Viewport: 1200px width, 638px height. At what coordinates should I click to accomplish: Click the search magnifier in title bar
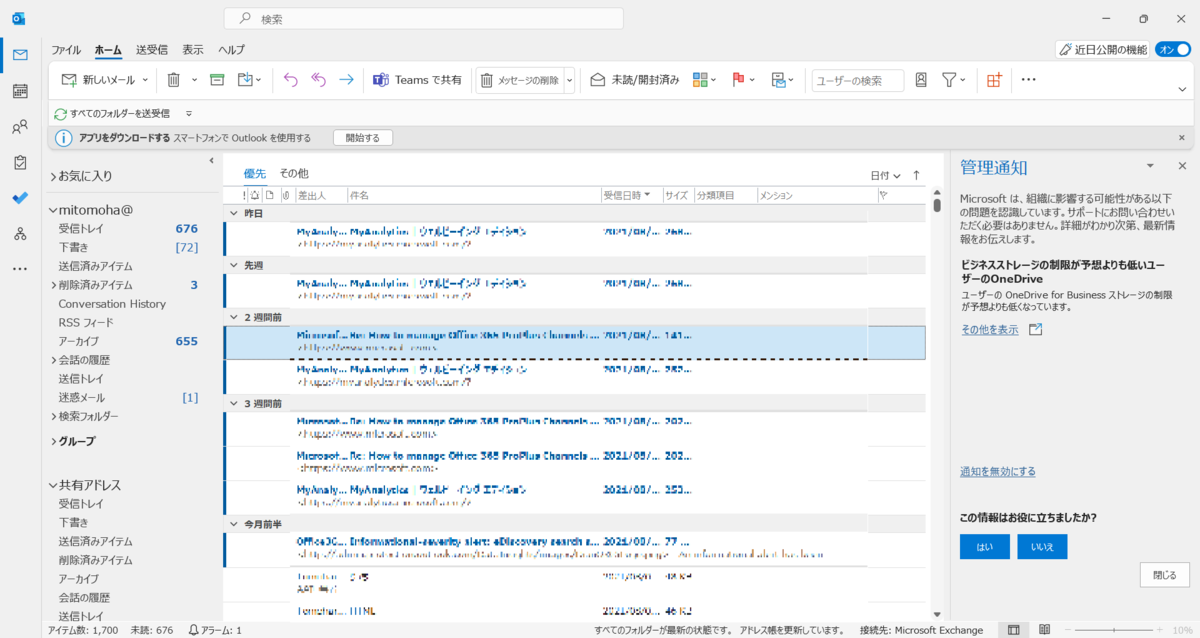click(244, 19)
